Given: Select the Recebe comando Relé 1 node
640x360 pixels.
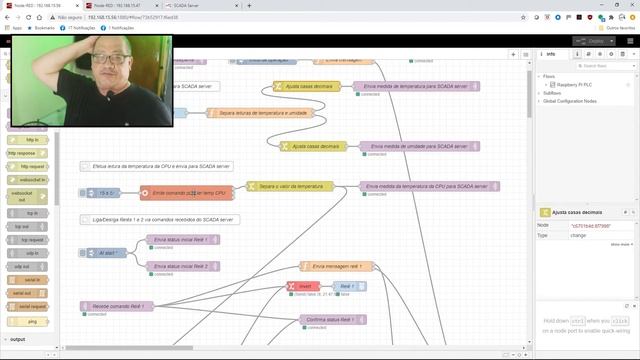Looking at the screenshot, I should tap(117, 306).
